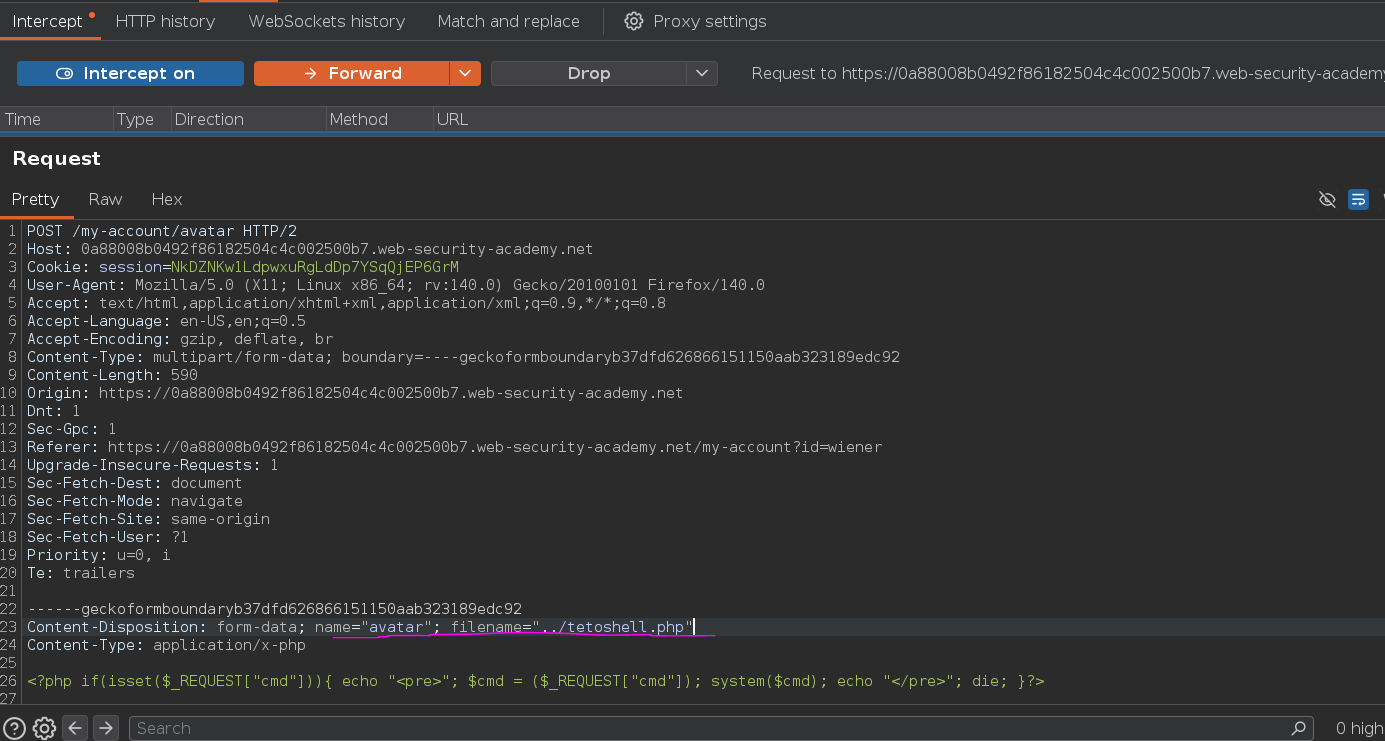Image resolution: width=1385 pixels, height=741 pixels.
Task: Click the Accept header line
Action: [x=346, y=303]
